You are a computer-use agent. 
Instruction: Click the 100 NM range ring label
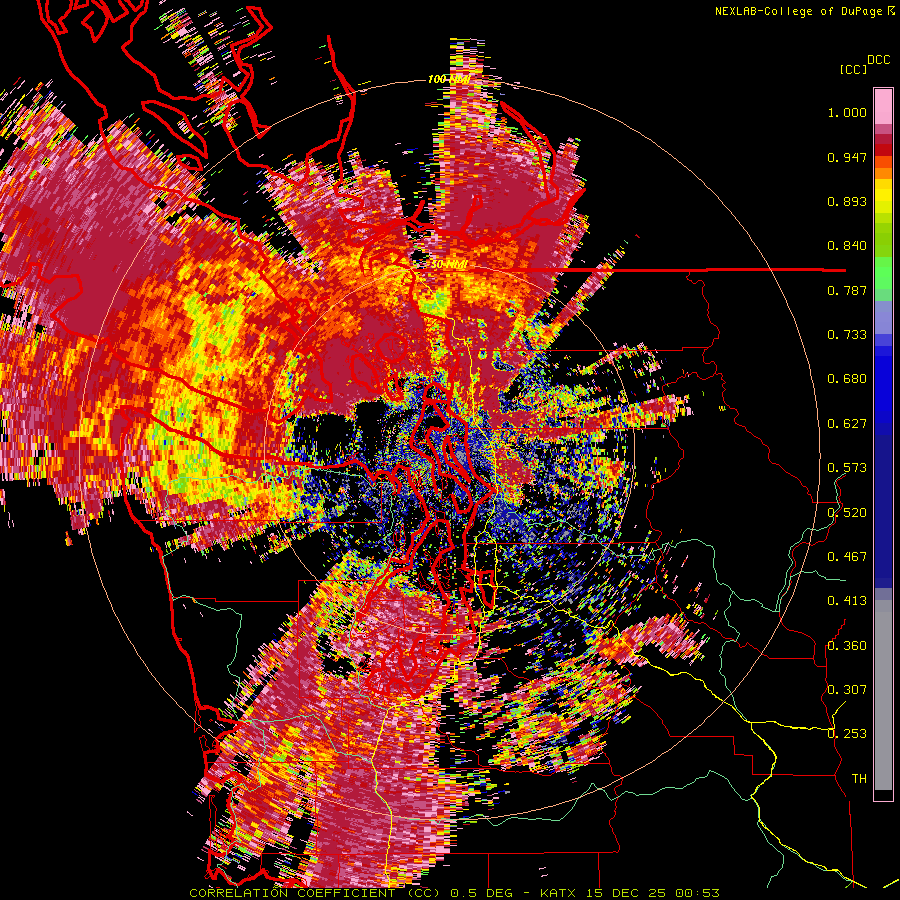coord(449,79)
